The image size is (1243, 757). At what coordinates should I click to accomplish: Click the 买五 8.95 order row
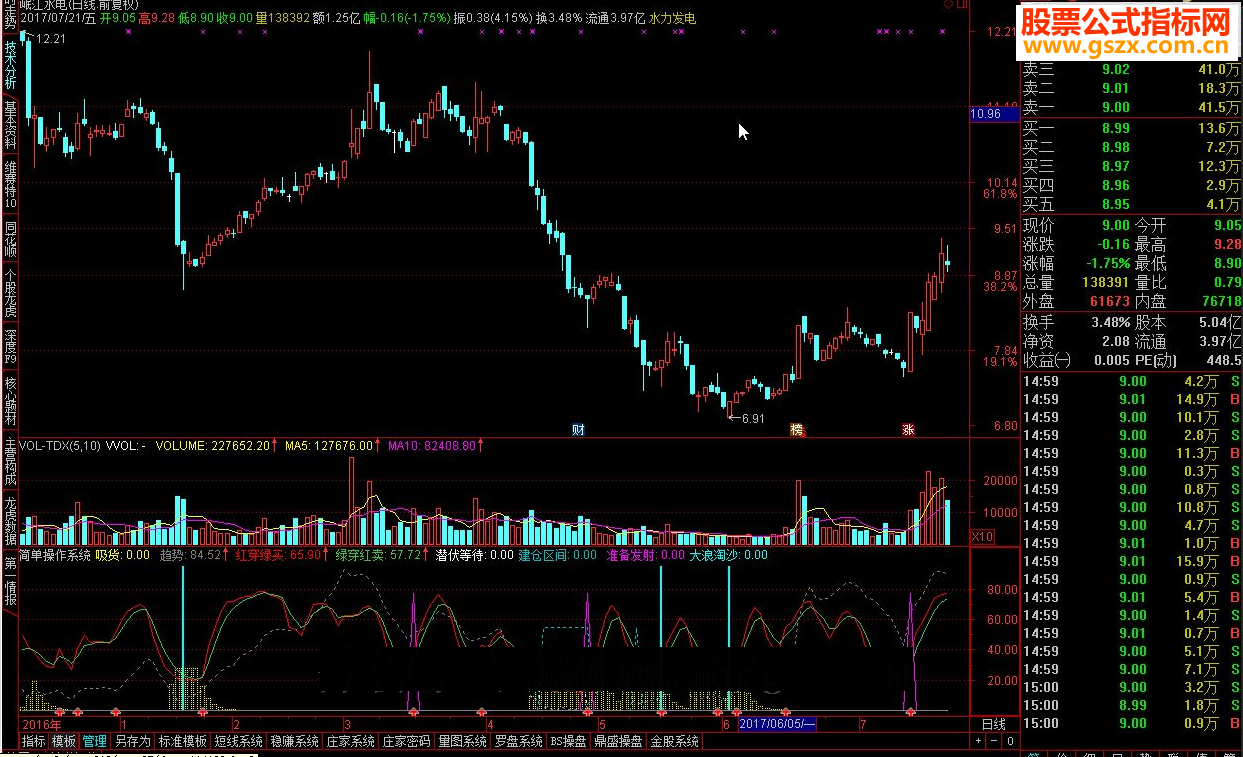point(1131,204)
